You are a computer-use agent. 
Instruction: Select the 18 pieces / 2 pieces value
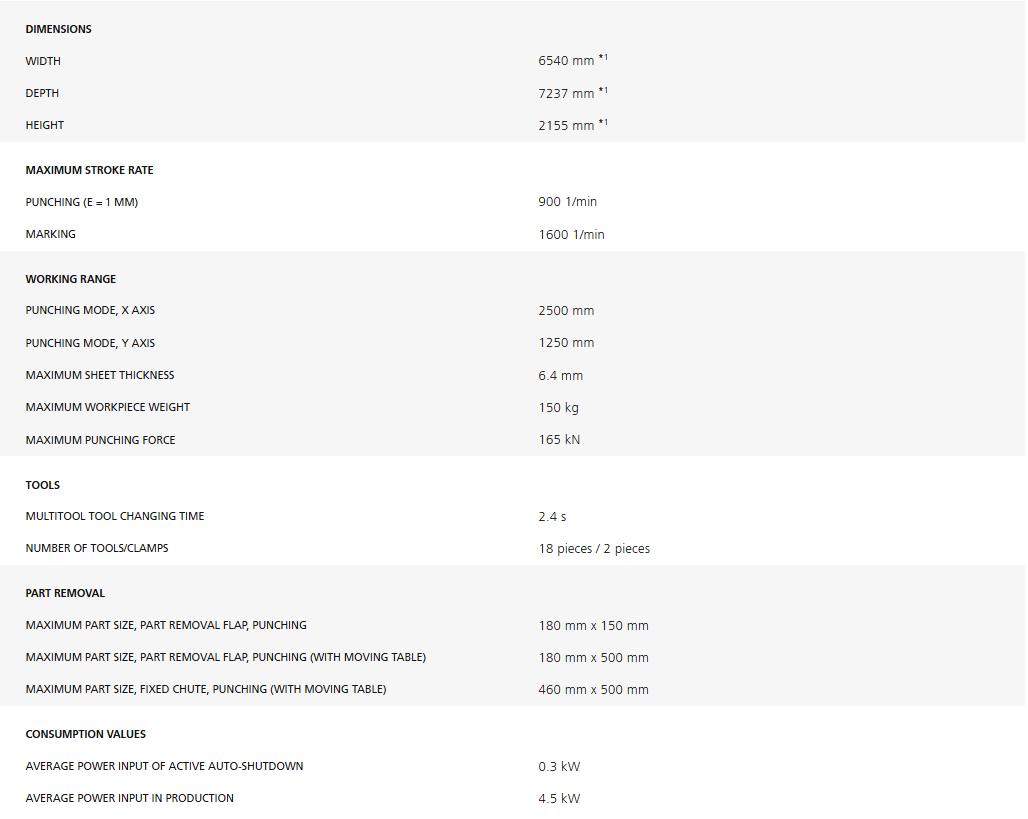point(594,549)
